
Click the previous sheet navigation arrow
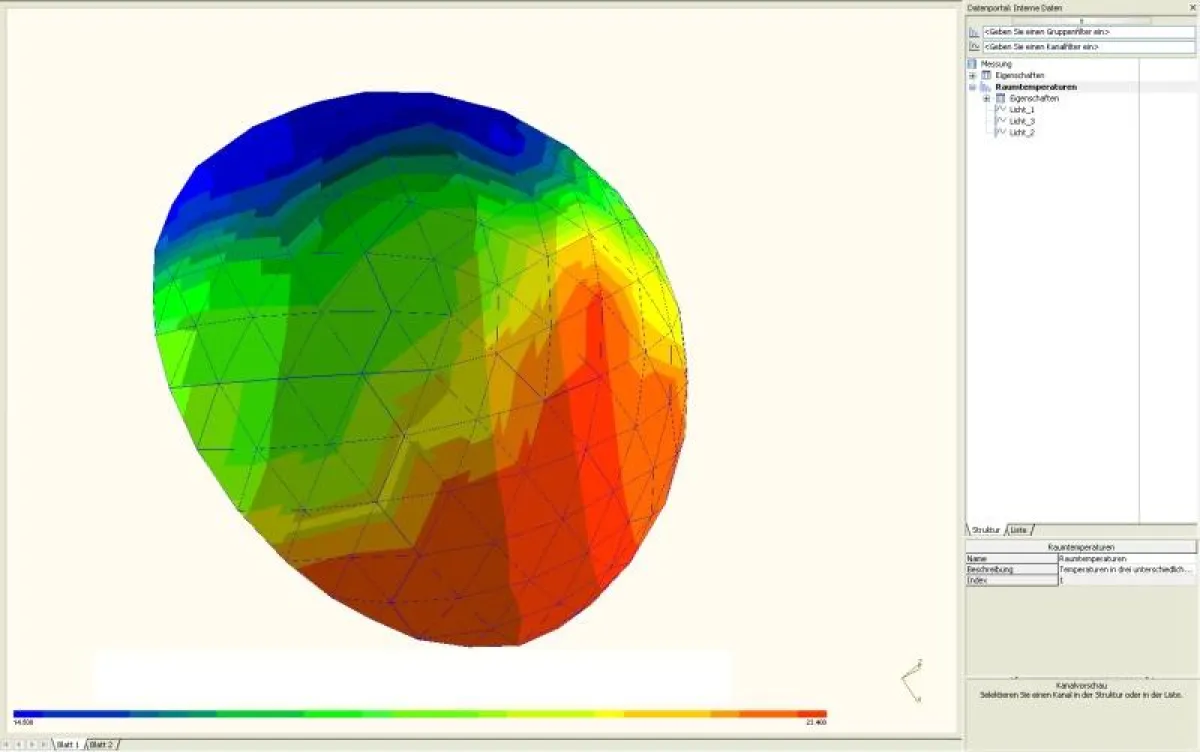20,745
